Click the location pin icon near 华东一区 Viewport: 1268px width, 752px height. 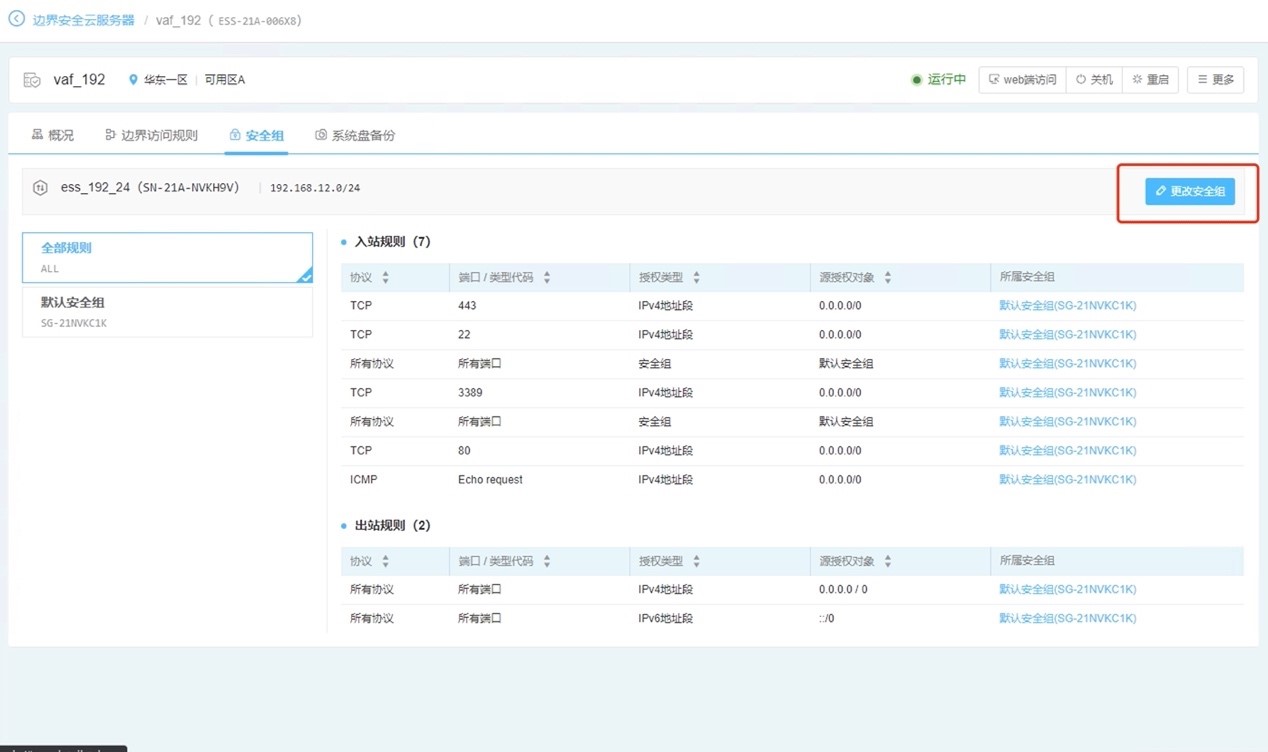[133, 80]
